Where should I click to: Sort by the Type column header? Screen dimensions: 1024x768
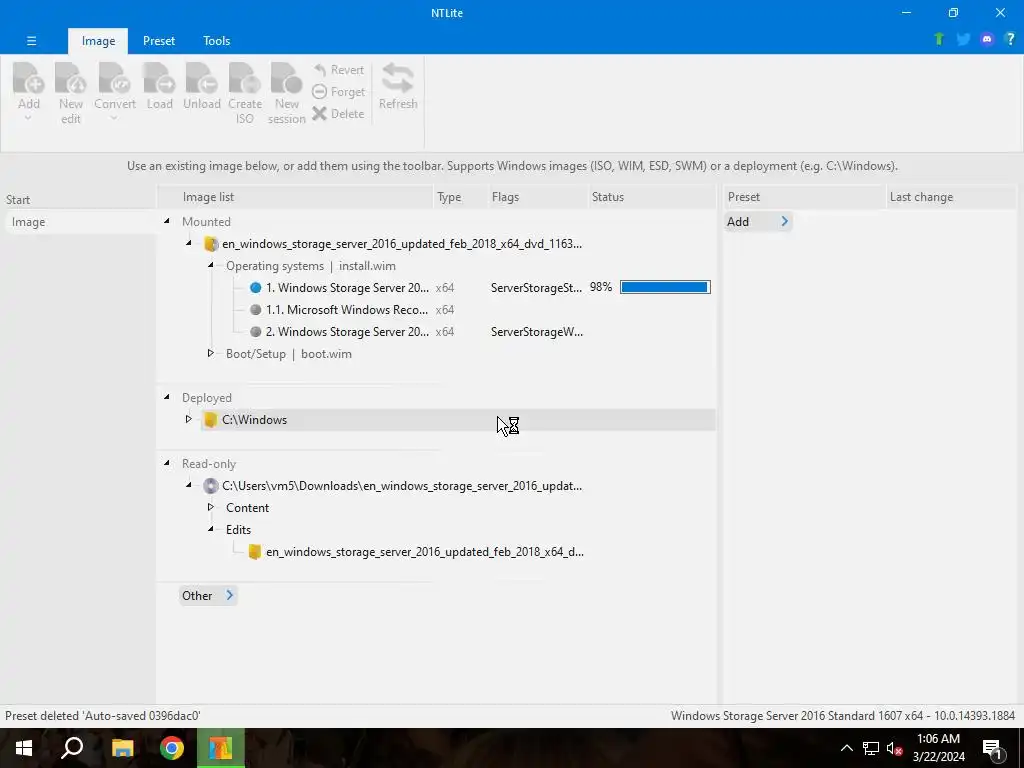click(x=461, y=197)
